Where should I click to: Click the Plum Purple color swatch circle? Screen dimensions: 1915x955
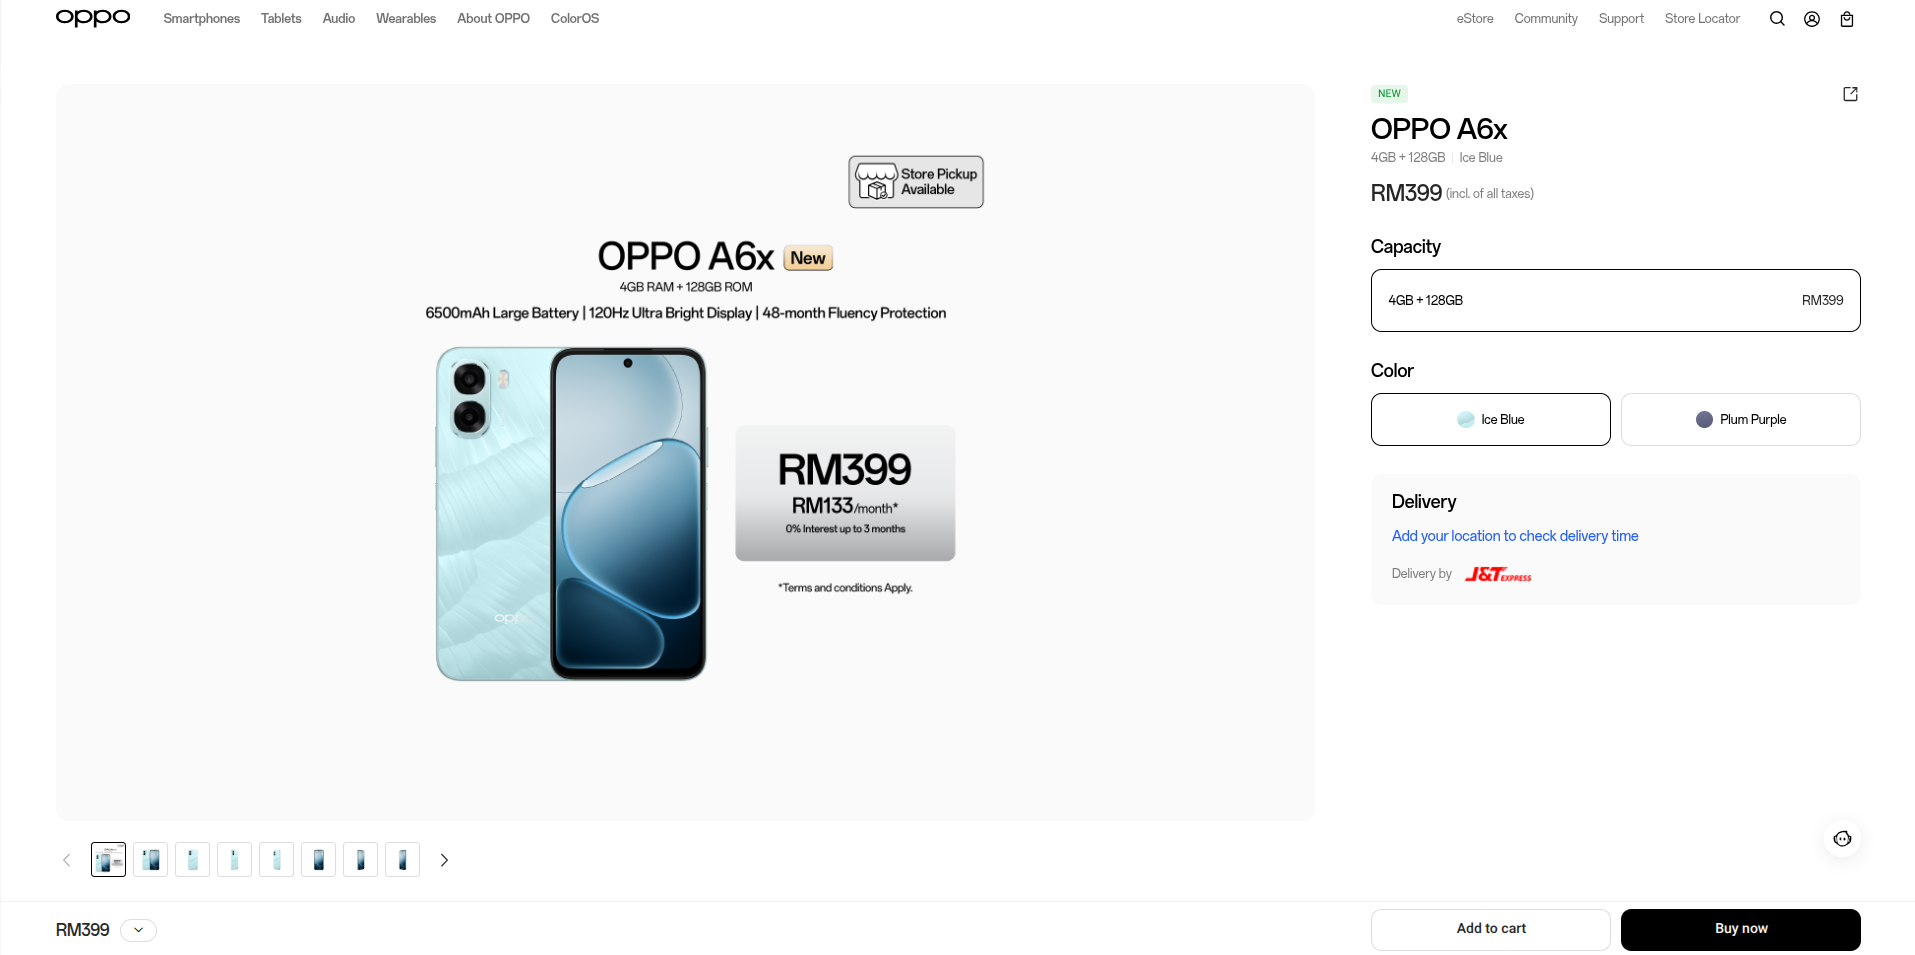tap(1702, 419)
